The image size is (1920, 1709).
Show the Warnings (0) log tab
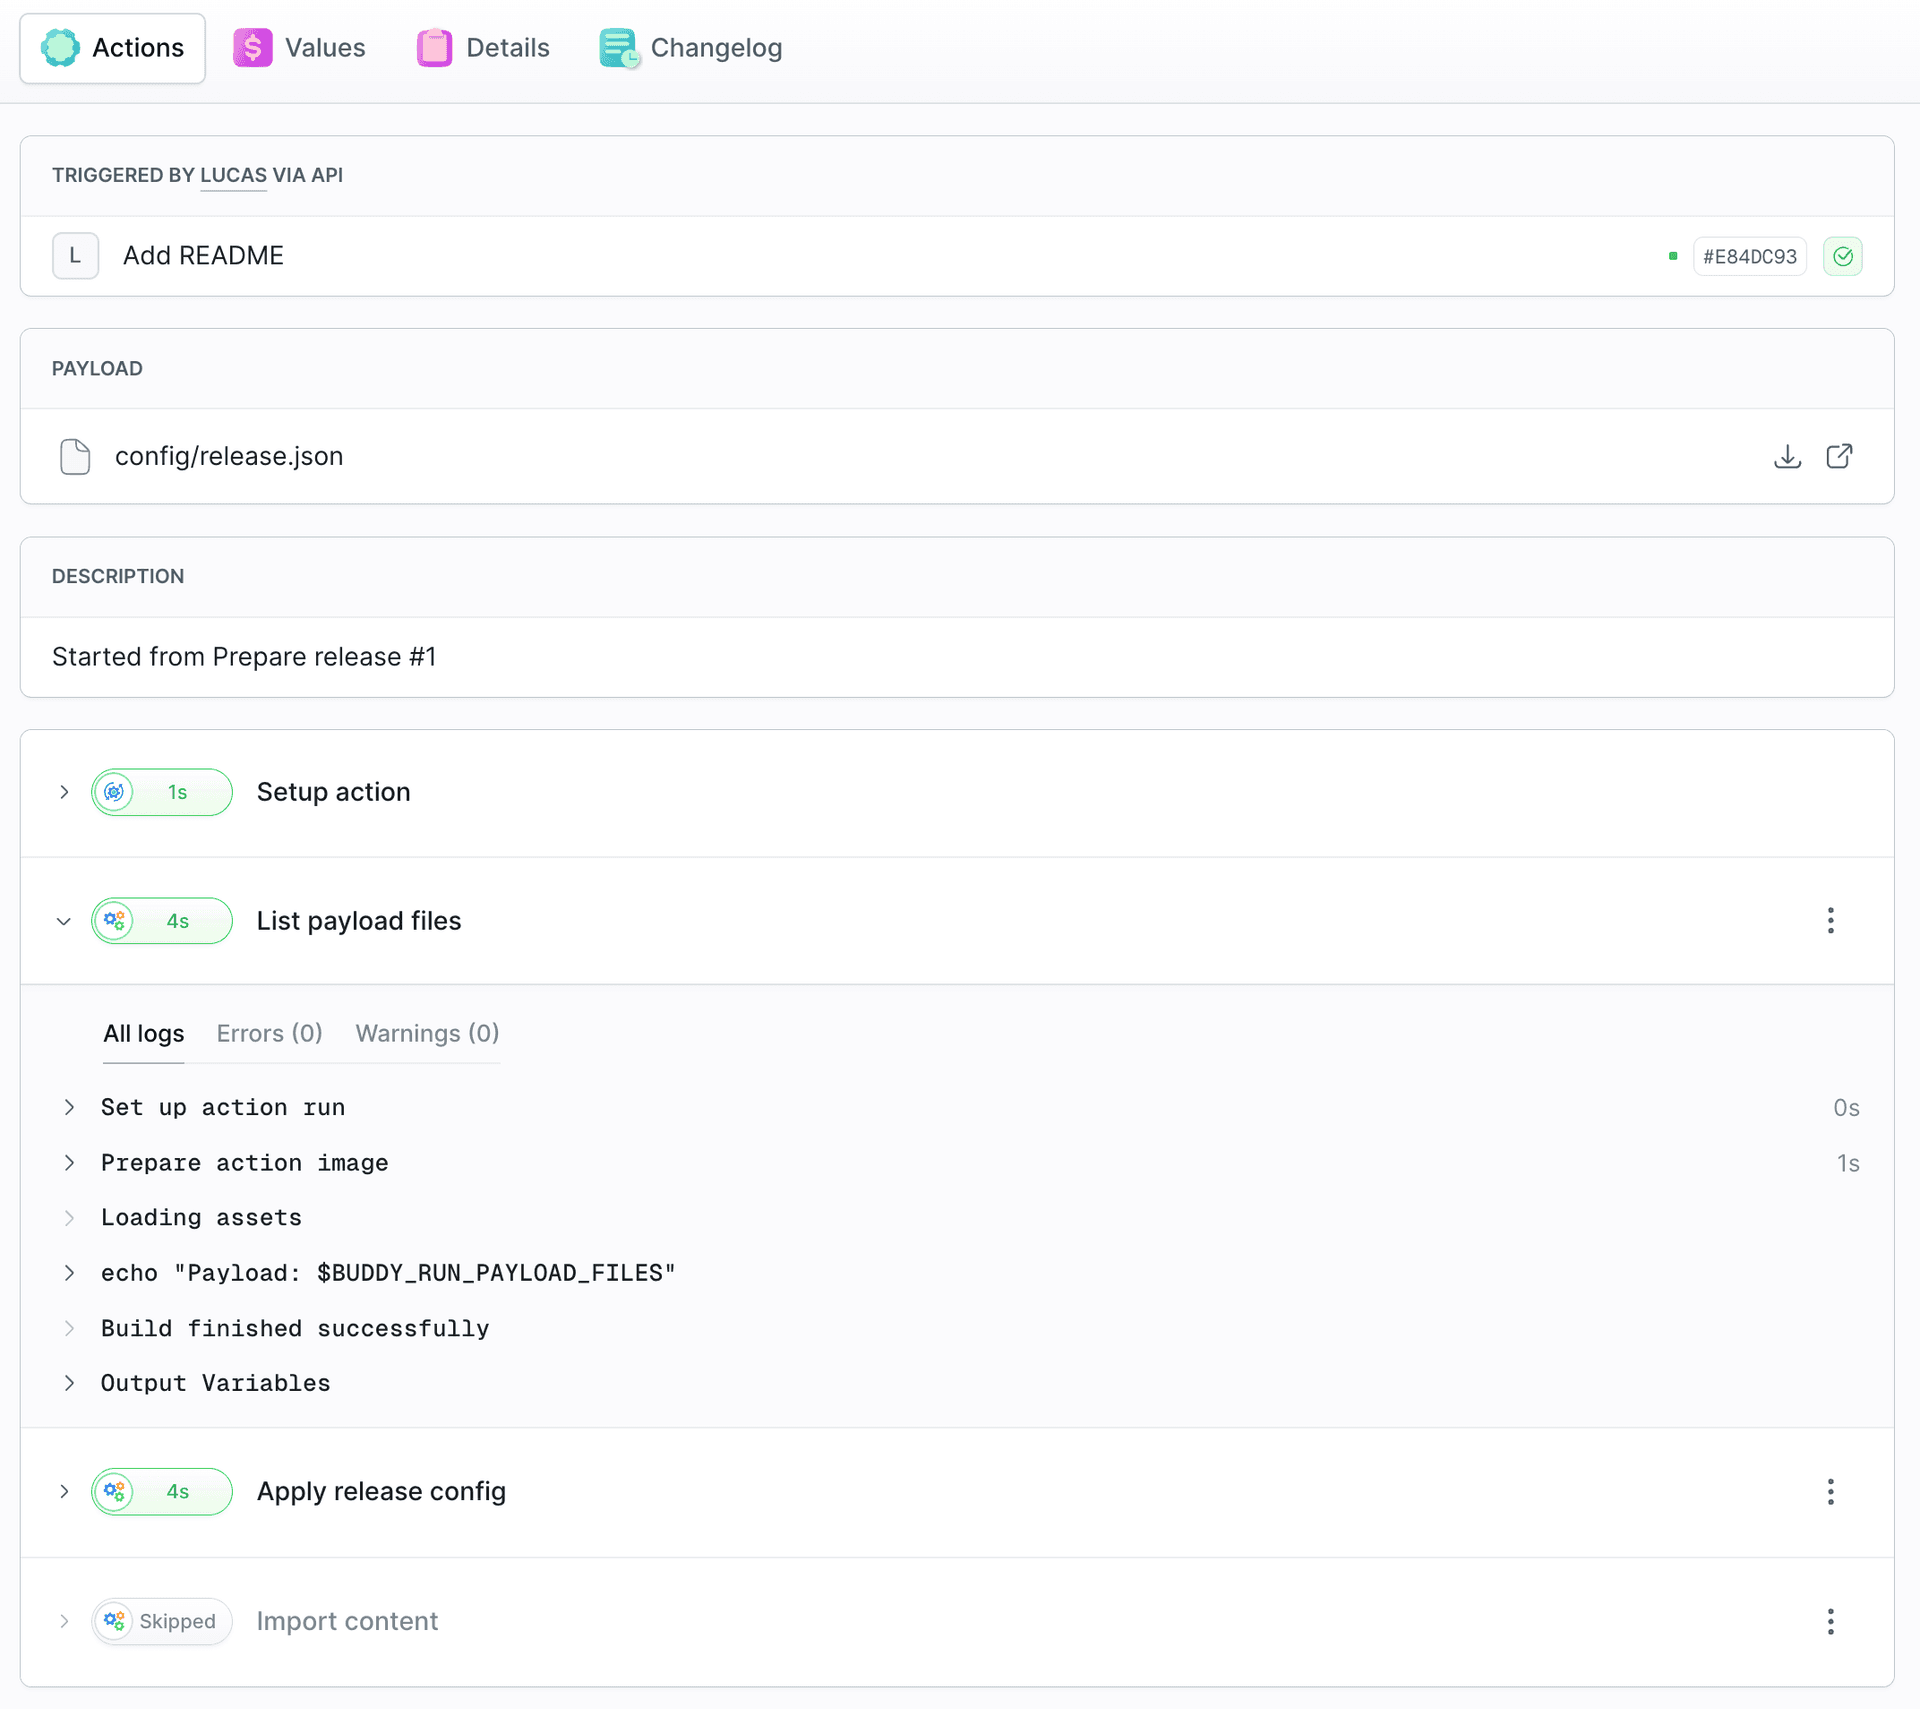pyautogui.click(x=427, y=1033)
